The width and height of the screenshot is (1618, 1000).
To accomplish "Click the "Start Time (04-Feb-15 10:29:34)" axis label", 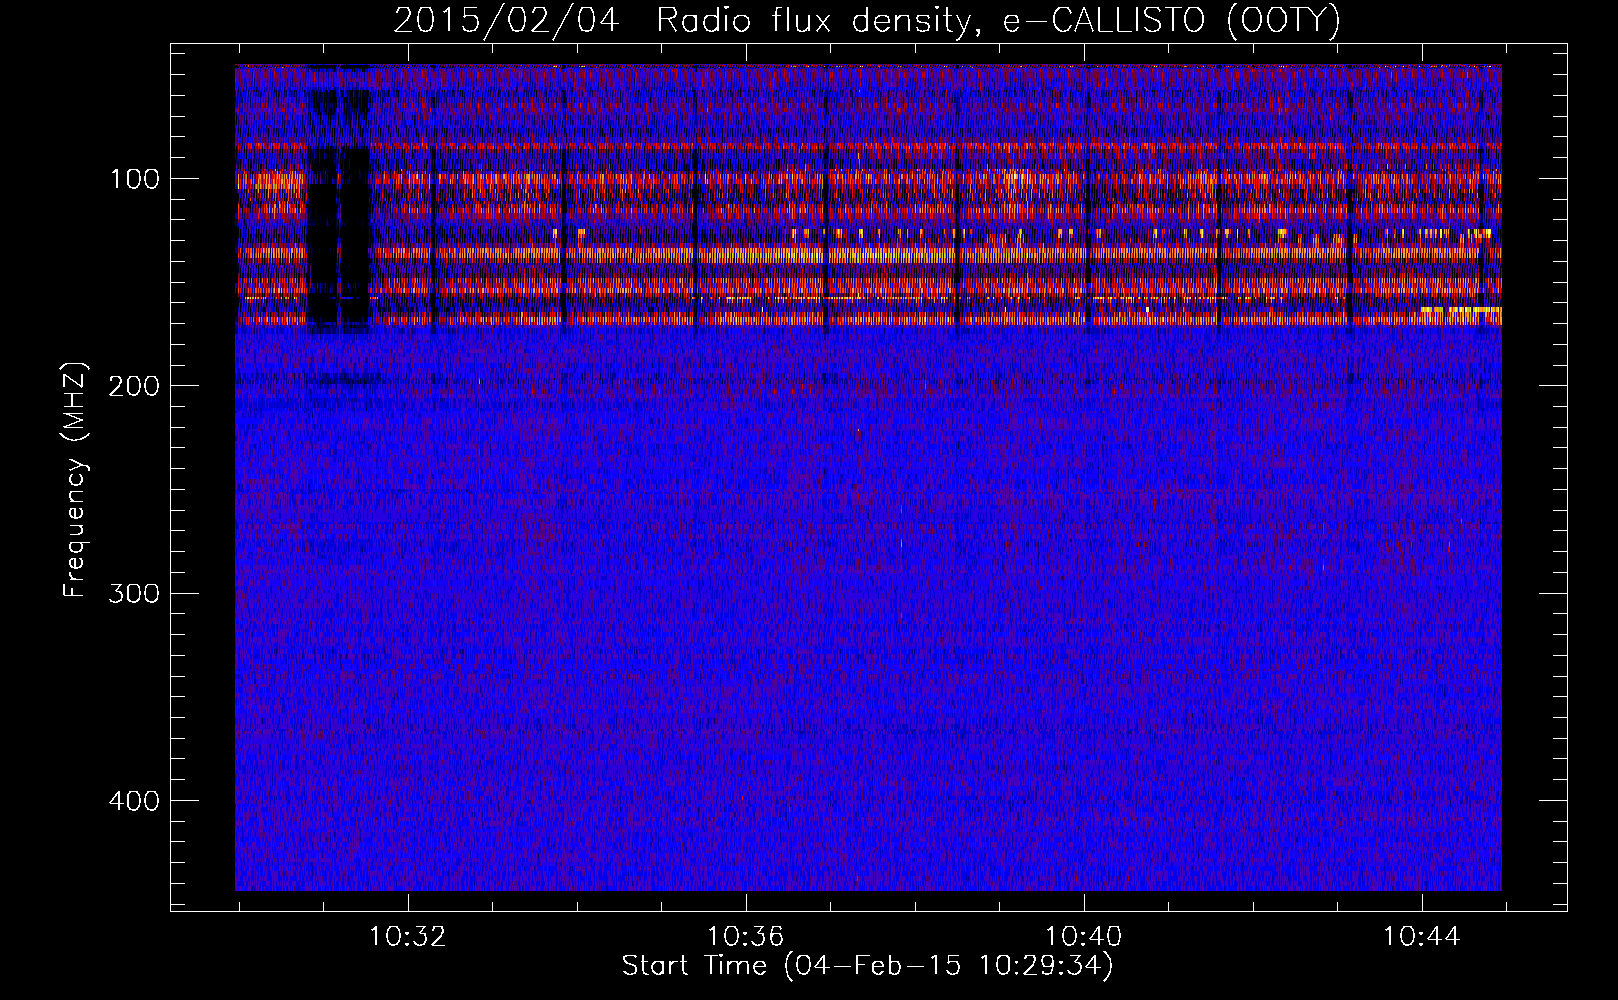I will click(867, 966).
